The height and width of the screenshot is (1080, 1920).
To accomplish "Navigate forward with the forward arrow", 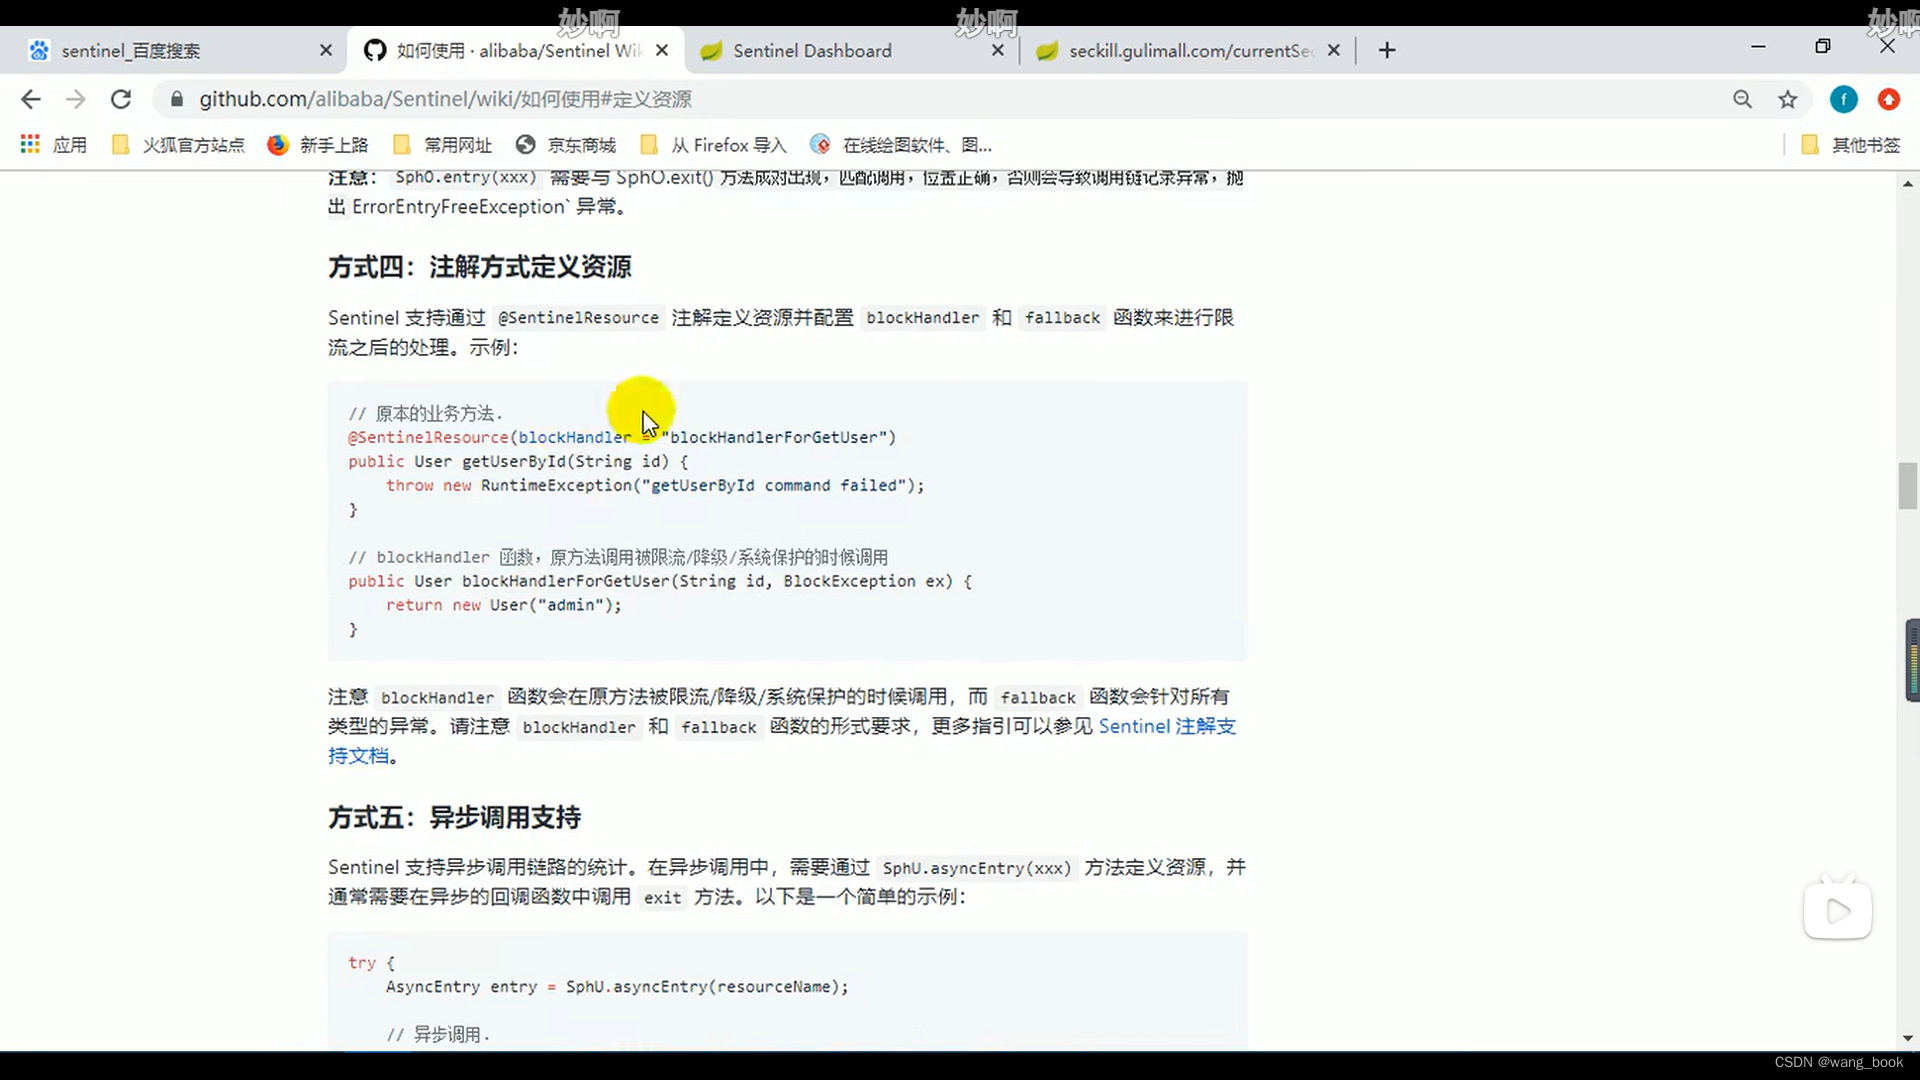I will (75, 99).
